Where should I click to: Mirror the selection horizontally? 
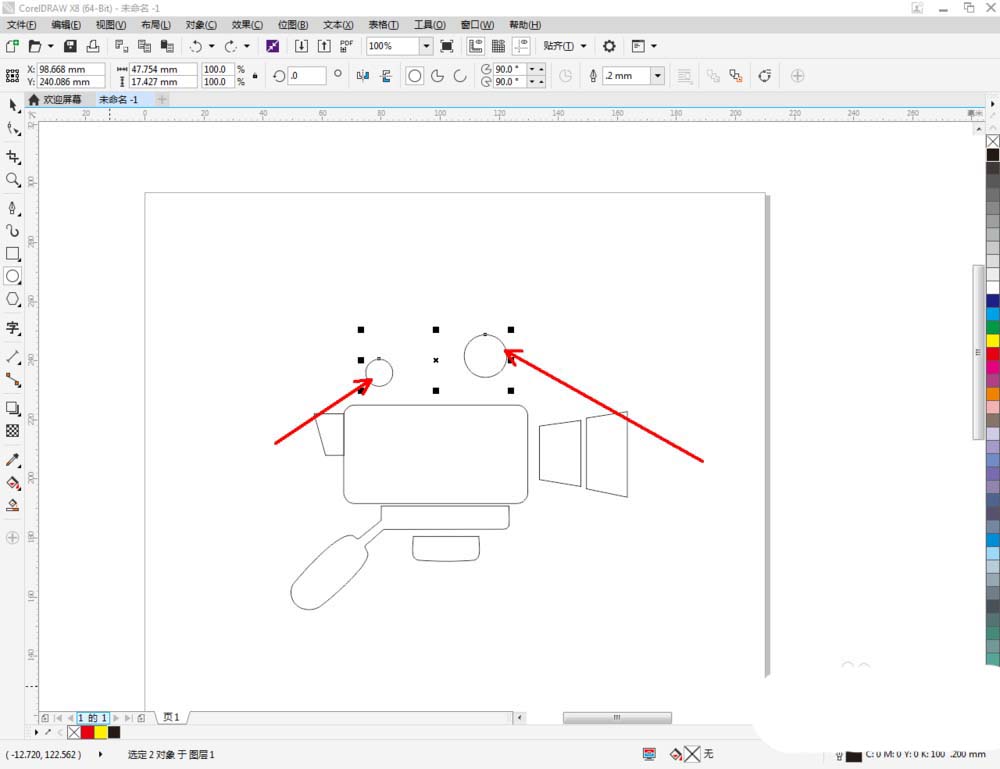pyautogui.click(x=363, y=76)
